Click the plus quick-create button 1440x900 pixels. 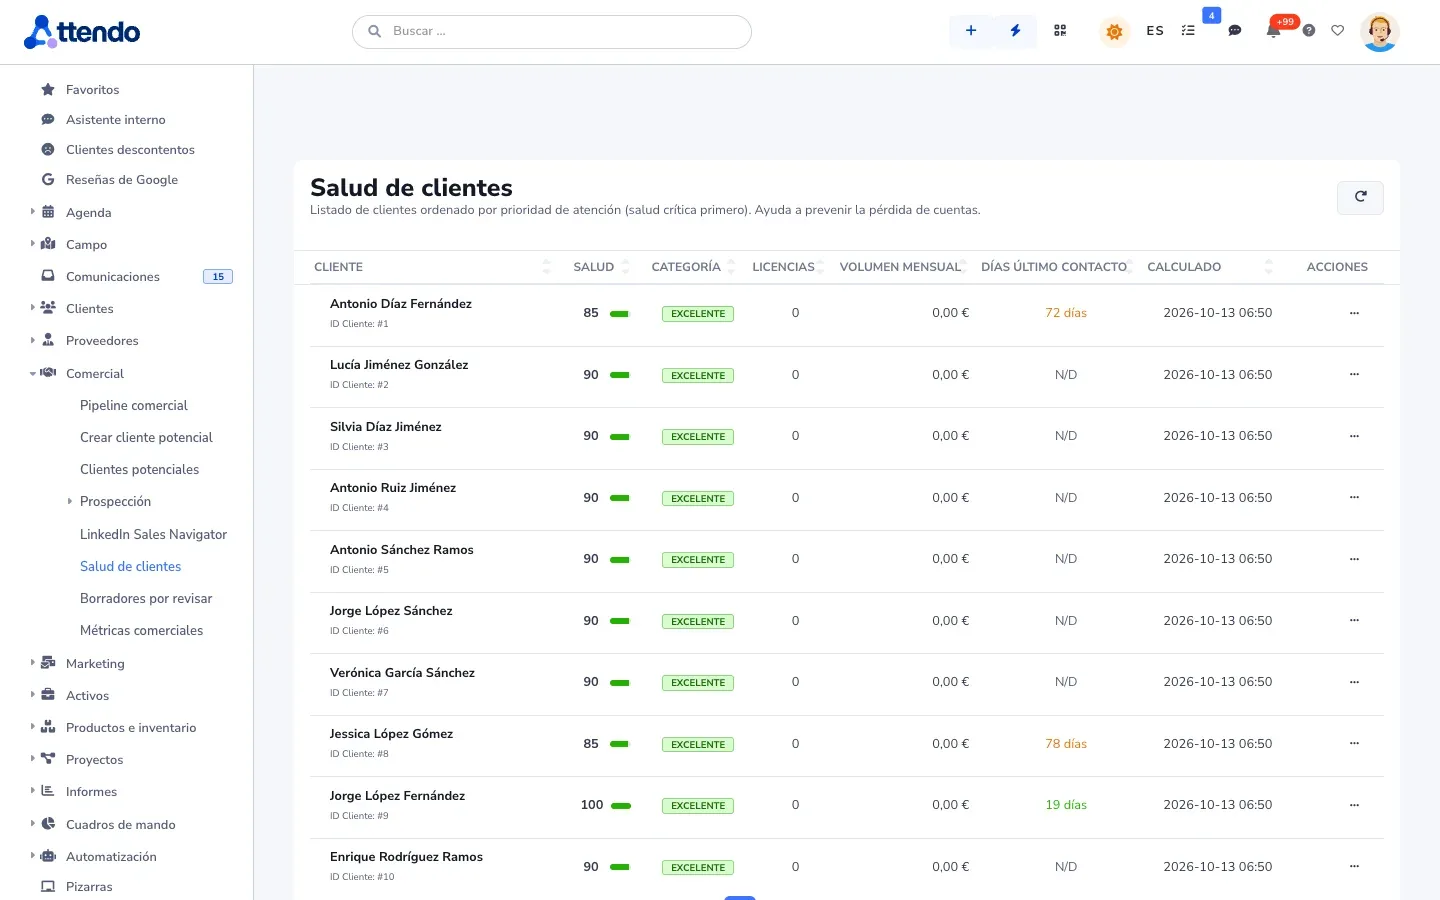pos(970,31)
